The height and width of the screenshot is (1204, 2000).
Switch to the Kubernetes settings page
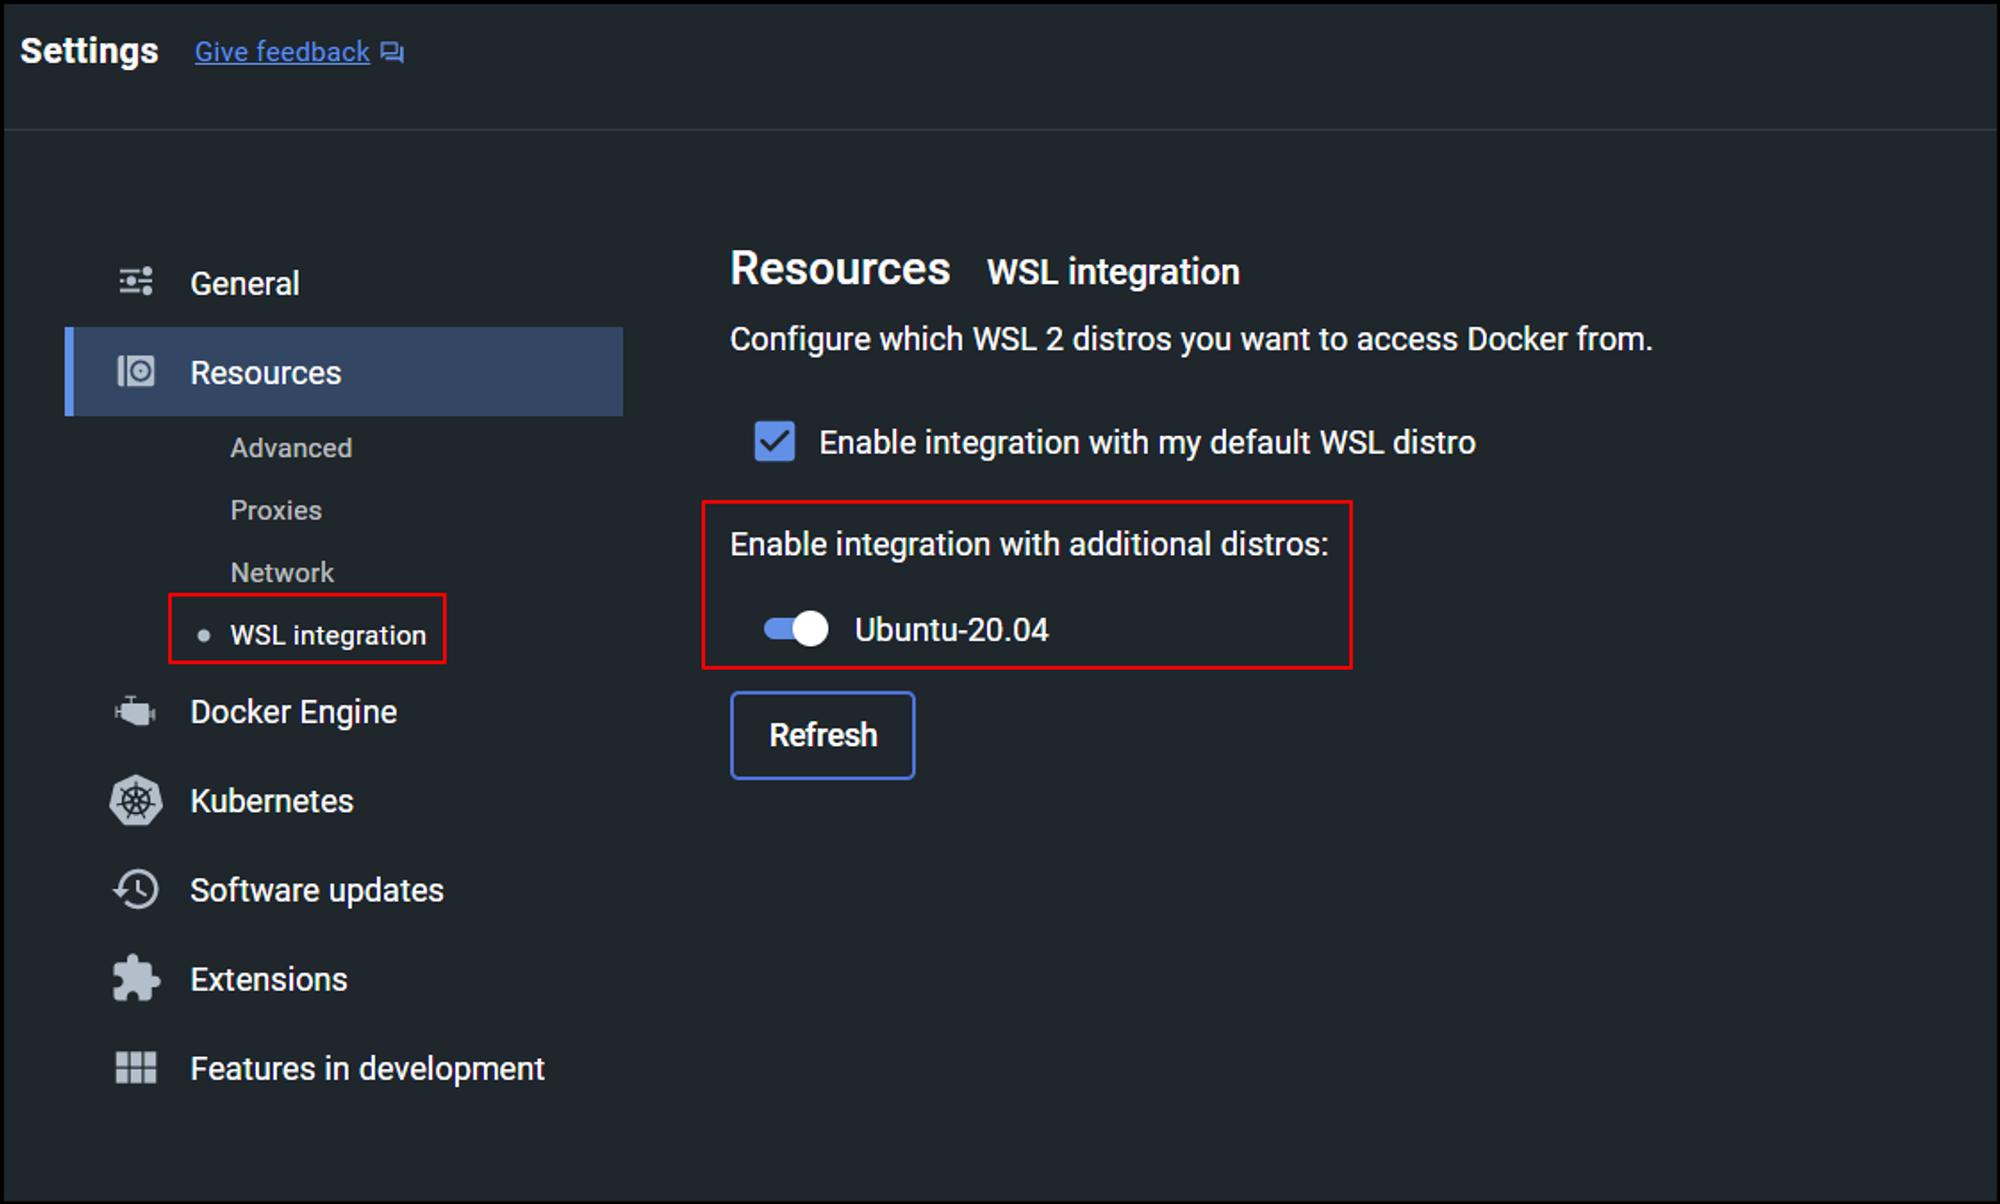tap(272, 801)
